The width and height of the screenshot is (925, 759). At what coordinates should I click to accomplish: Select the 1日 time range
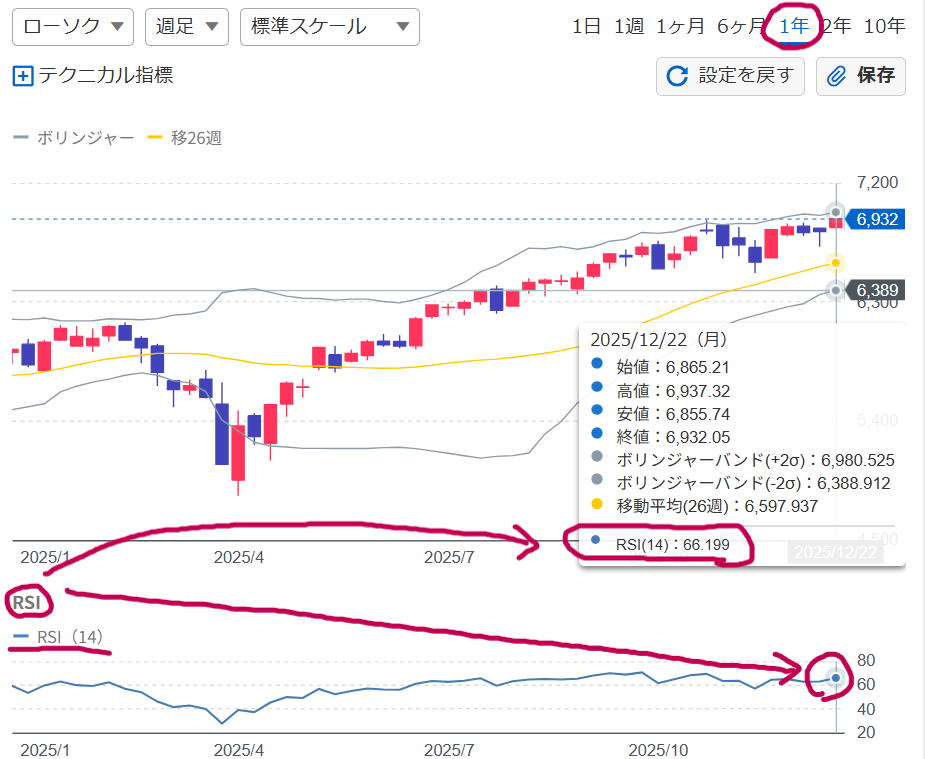click(586, 27)
